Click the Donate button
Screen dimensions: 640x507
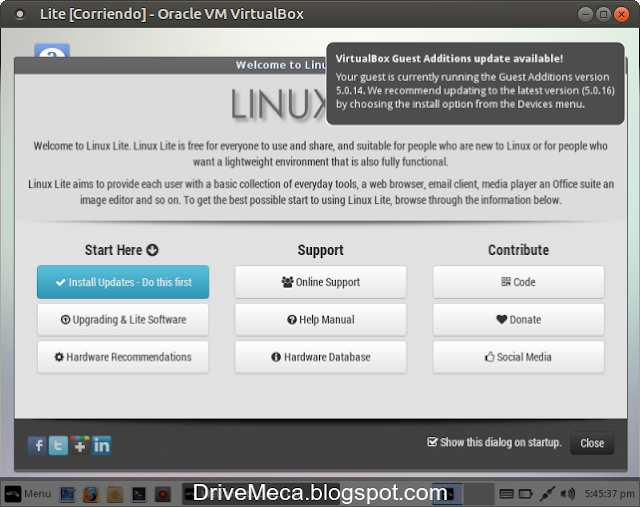[518, 320]
